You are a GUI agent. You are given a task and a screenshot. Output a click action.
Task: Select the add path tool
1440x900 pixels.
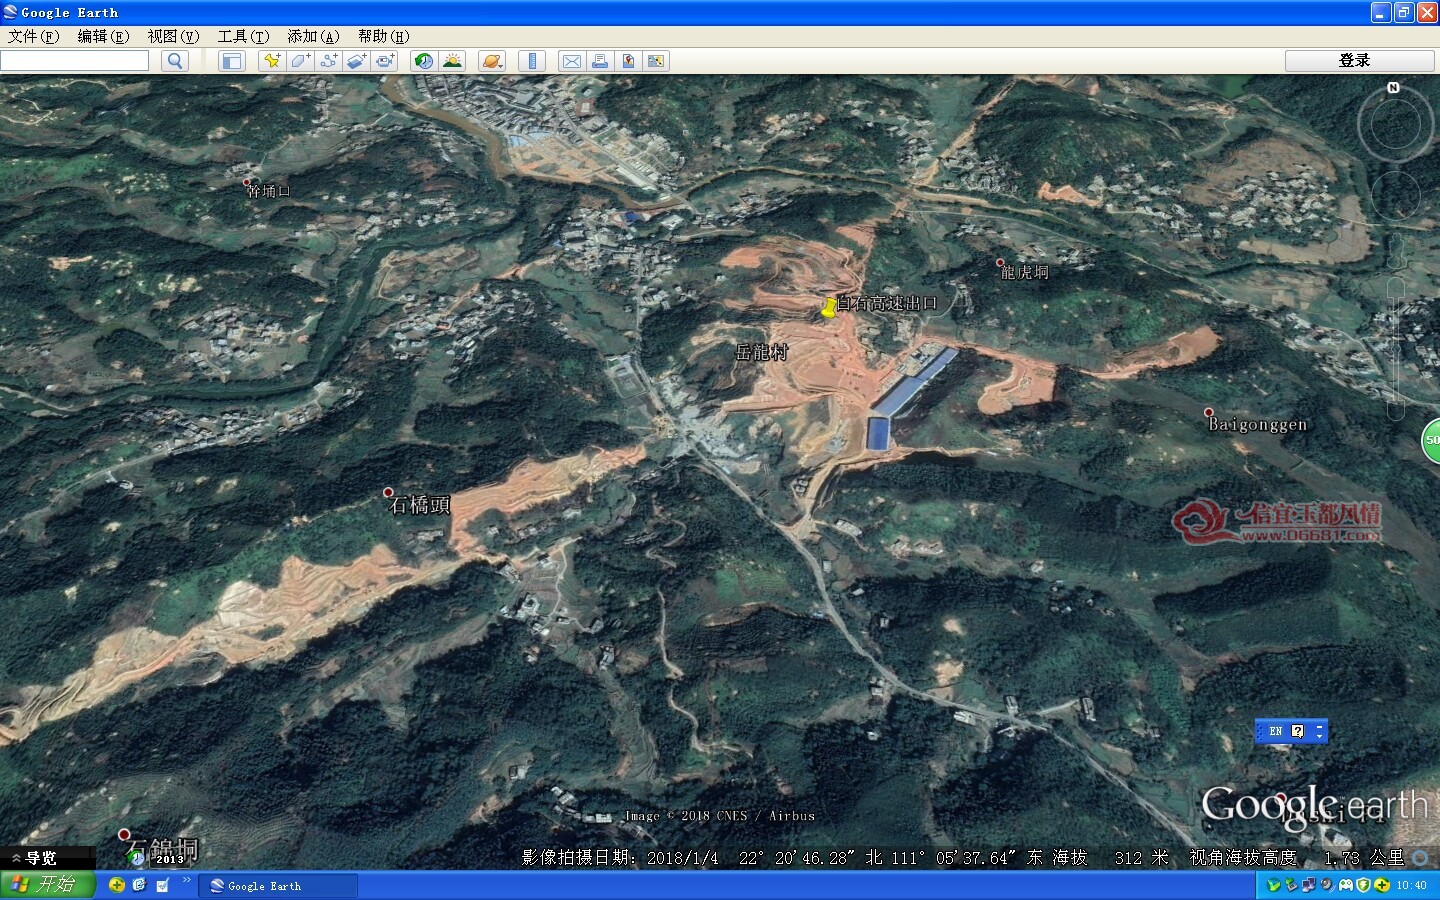click(x=328, y=61)
